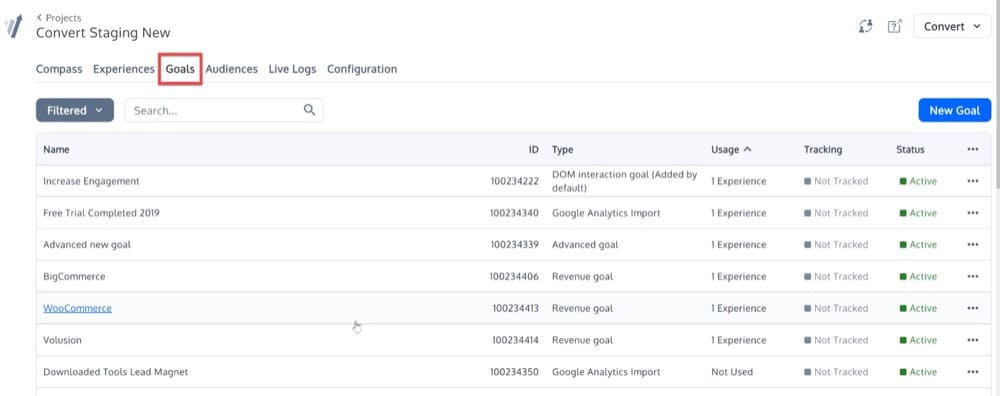Image resolution: width=1000 pixels, height=396 pixels.
Task: Select the Advanced new goal name
Action: [87, 245]
